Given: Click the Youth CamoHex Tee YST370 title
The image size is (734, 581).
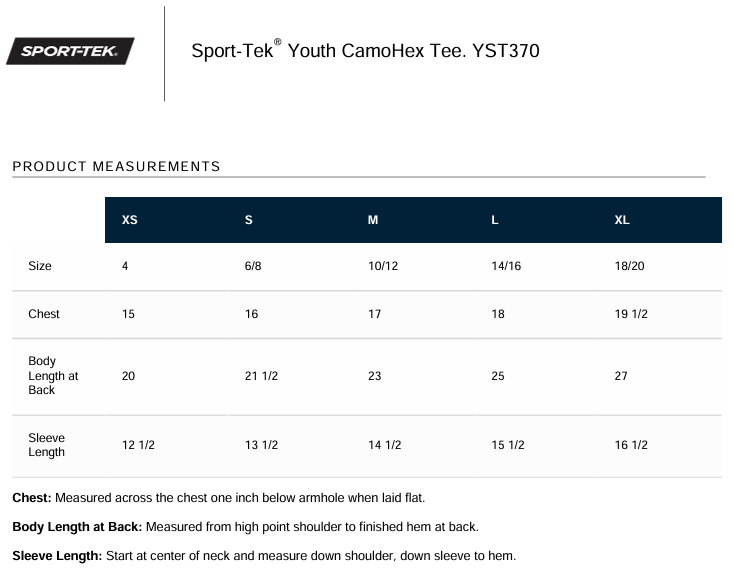Looking at the screenshot, I should [365, 50].
